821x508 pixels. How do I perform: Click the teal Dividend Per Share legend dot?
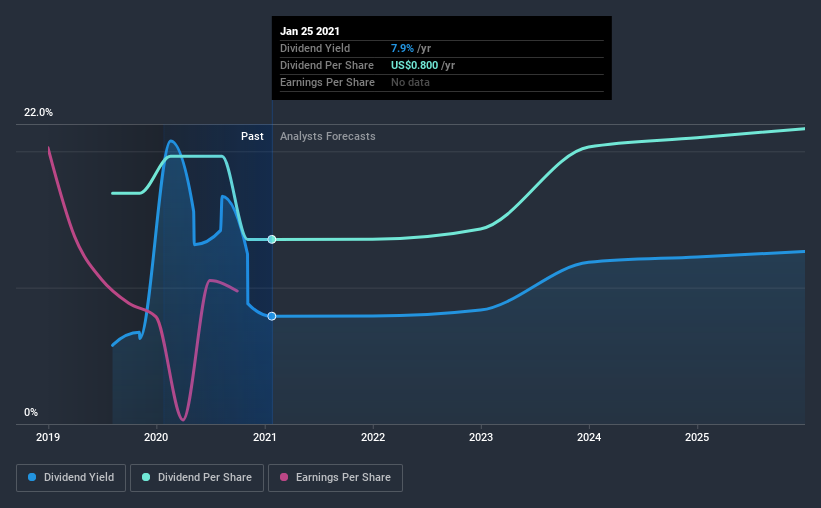[146, 477]
